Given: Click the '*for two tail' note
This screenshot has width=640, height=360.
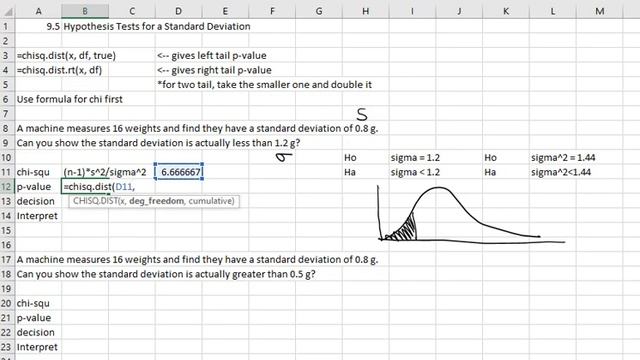Looking at the screenshot, I should (264, 84).
